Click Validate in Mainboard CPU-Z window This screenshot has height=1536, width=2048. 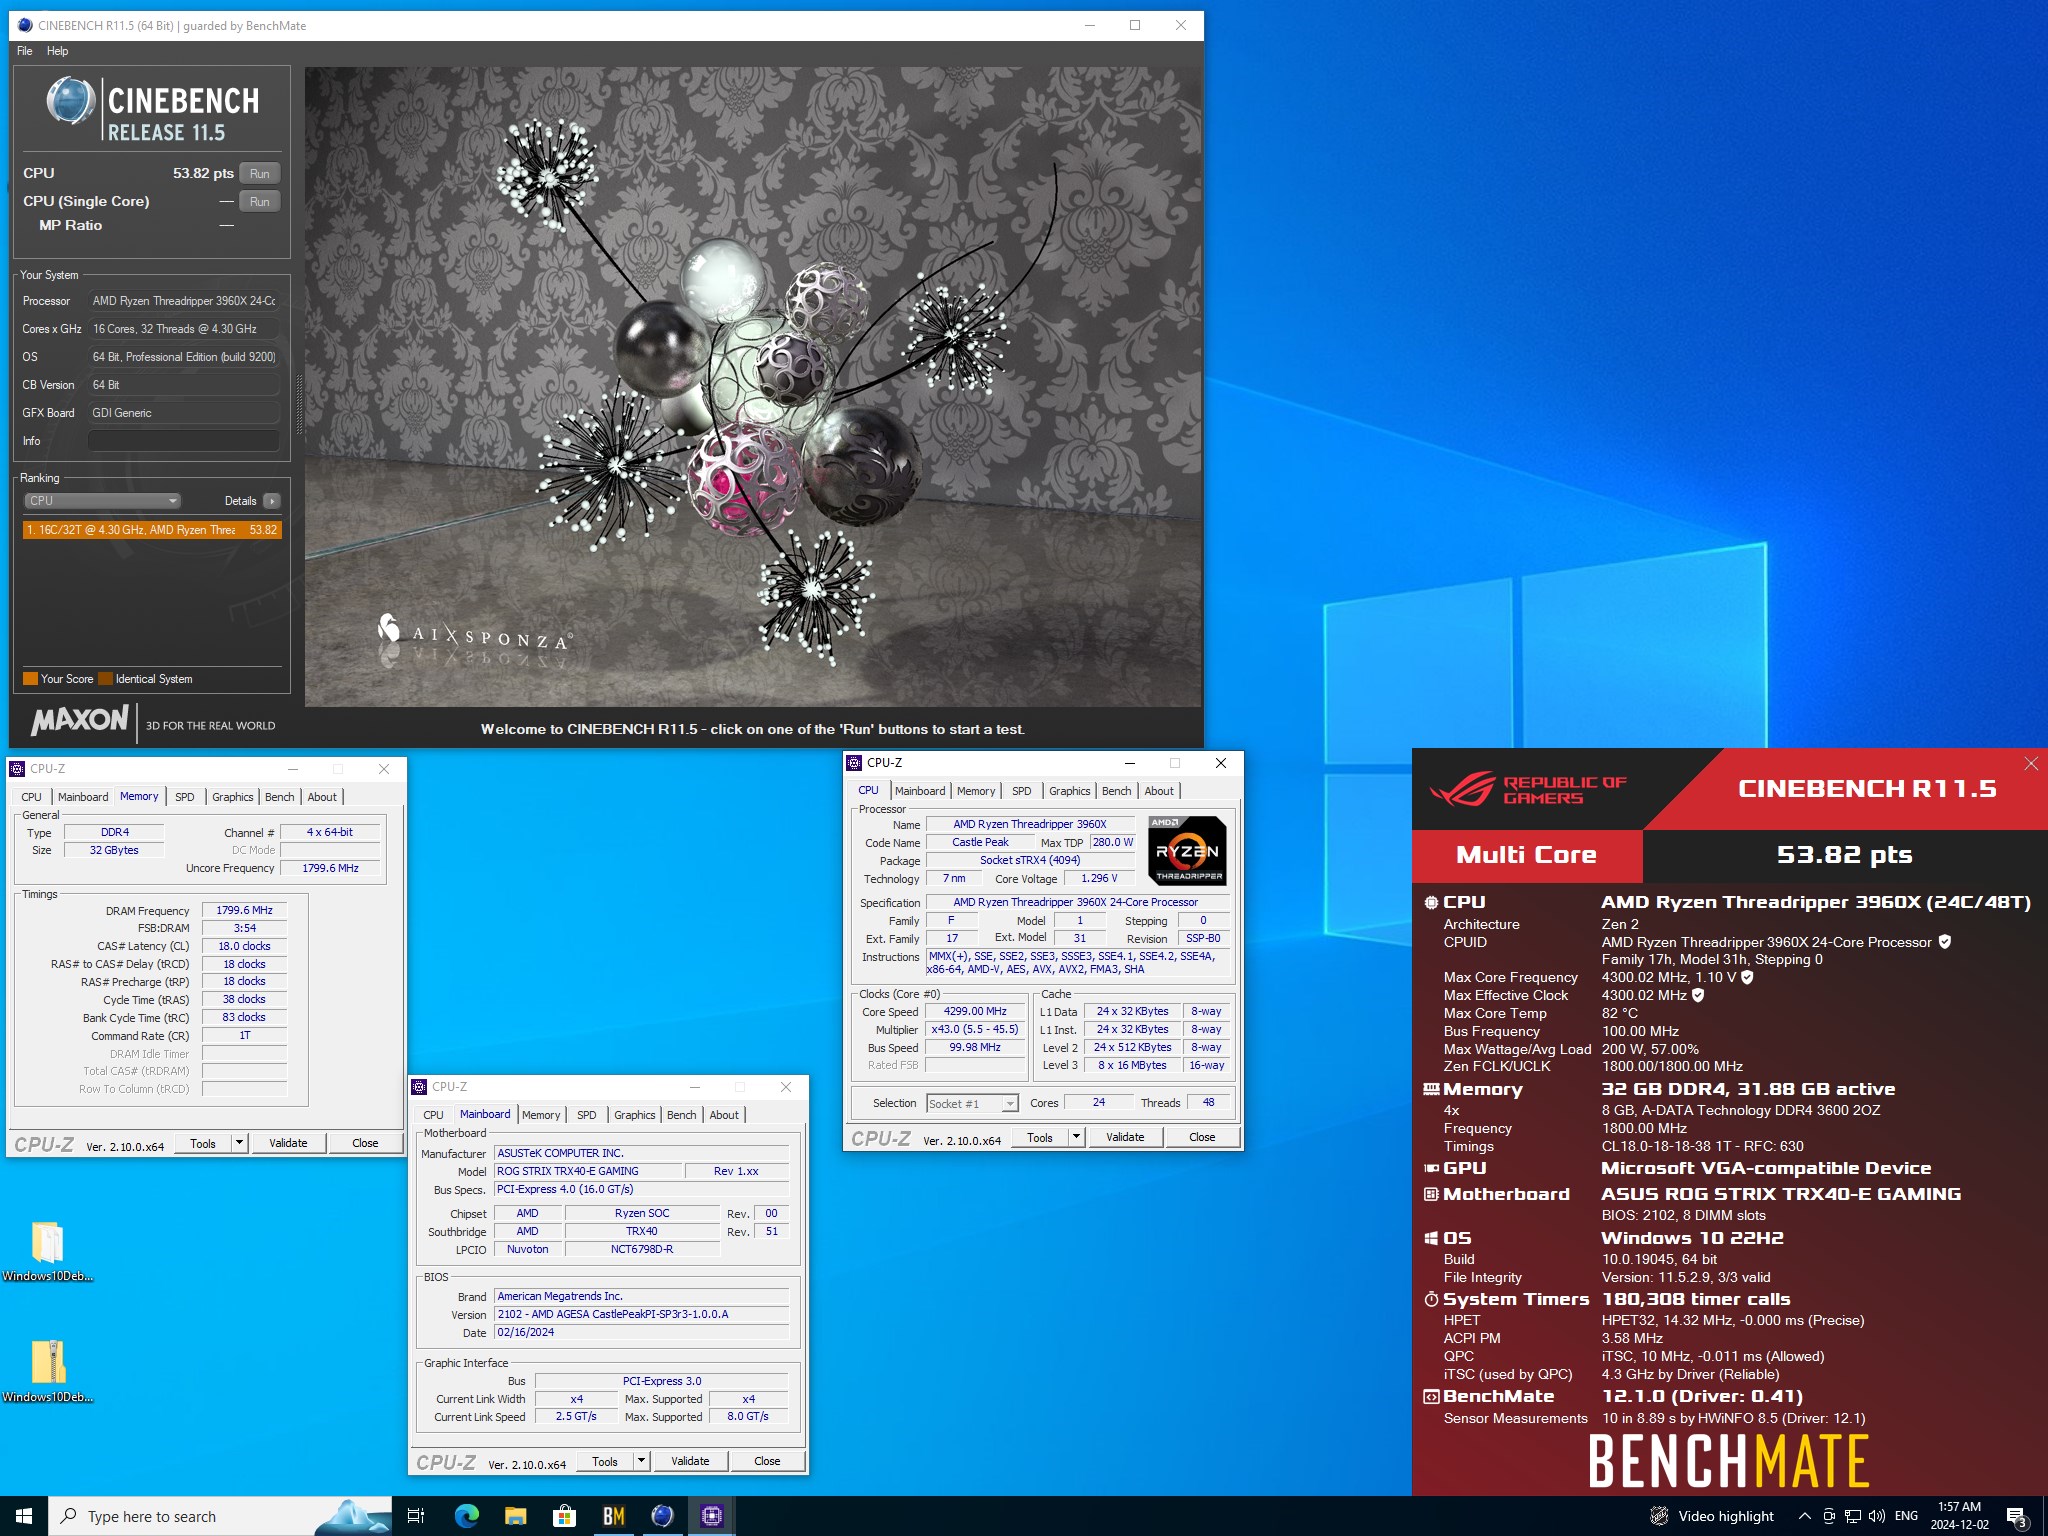click(690, 1461)
